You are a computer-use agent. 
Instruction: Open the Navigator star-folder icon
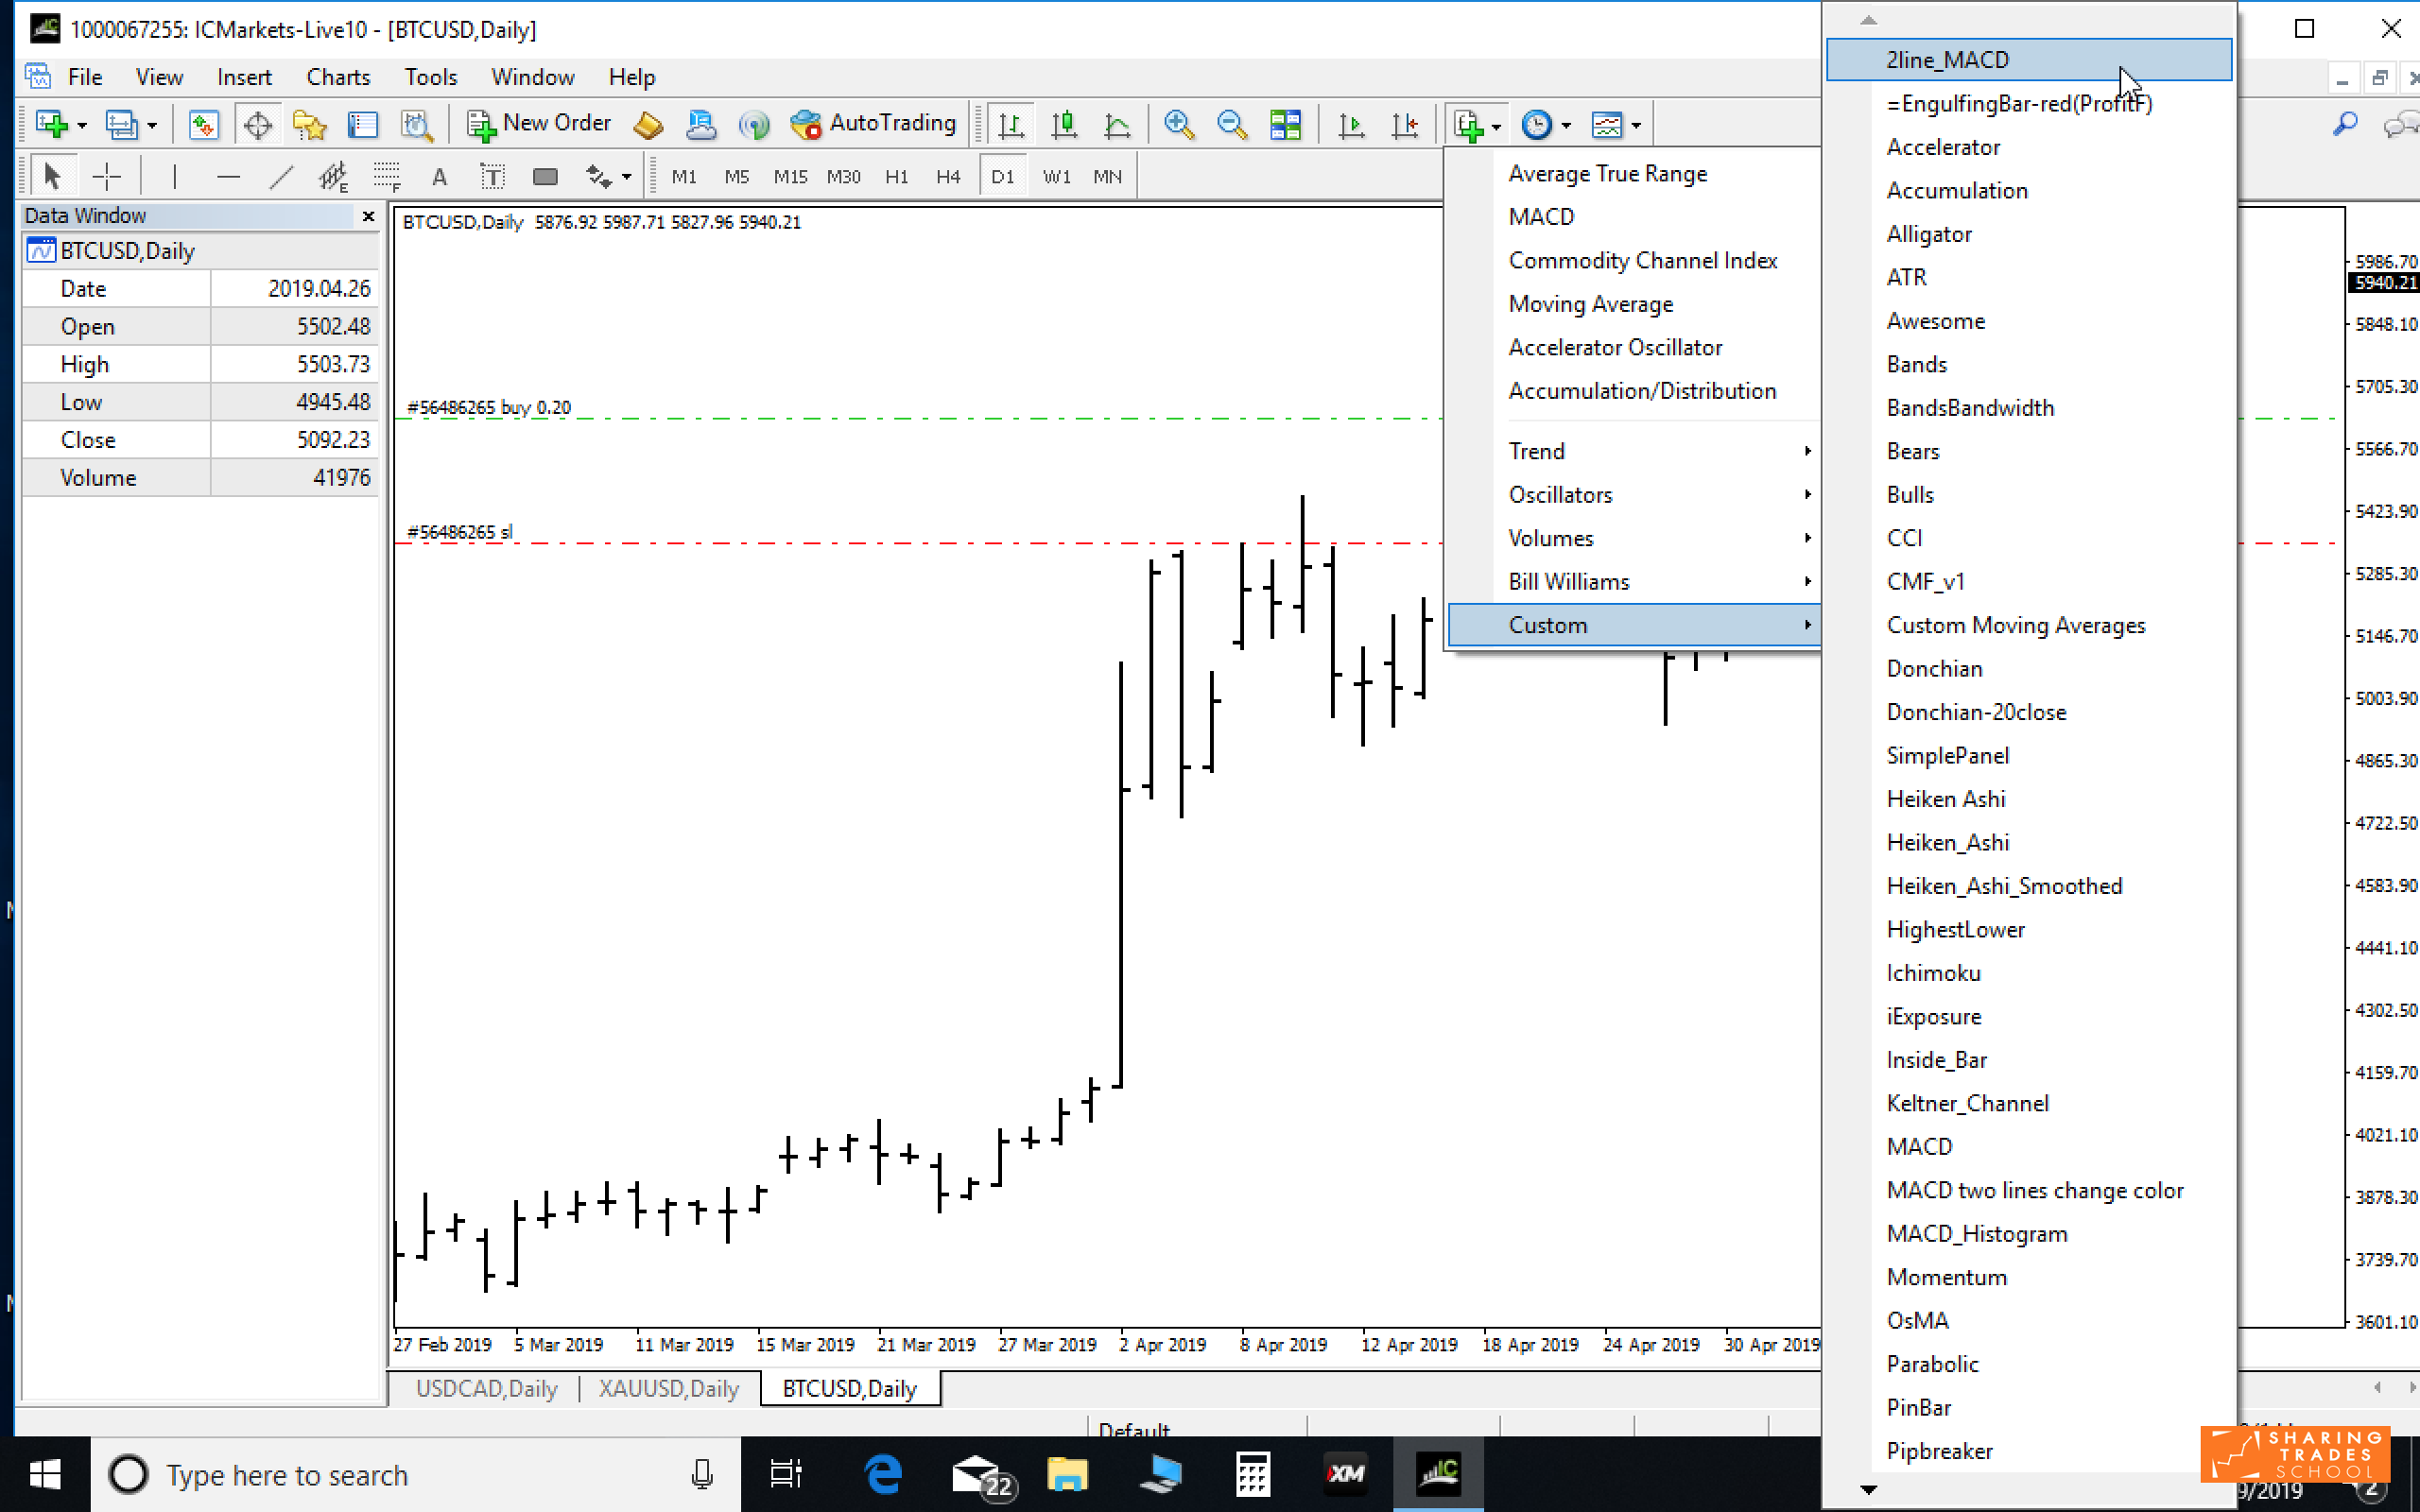click(310, 125)
